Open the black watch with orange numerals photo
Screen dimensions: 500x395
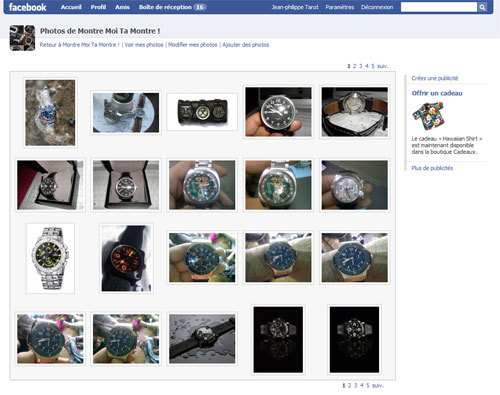126,258
